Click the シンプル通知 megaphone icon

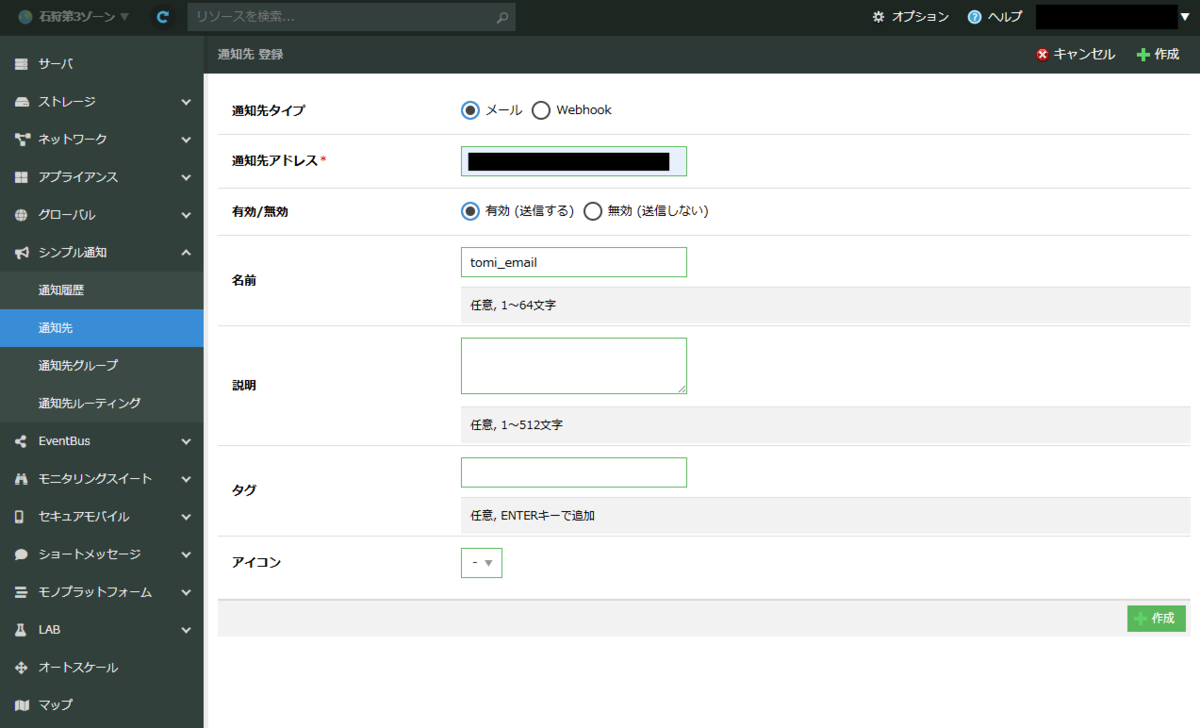point(21,253)
